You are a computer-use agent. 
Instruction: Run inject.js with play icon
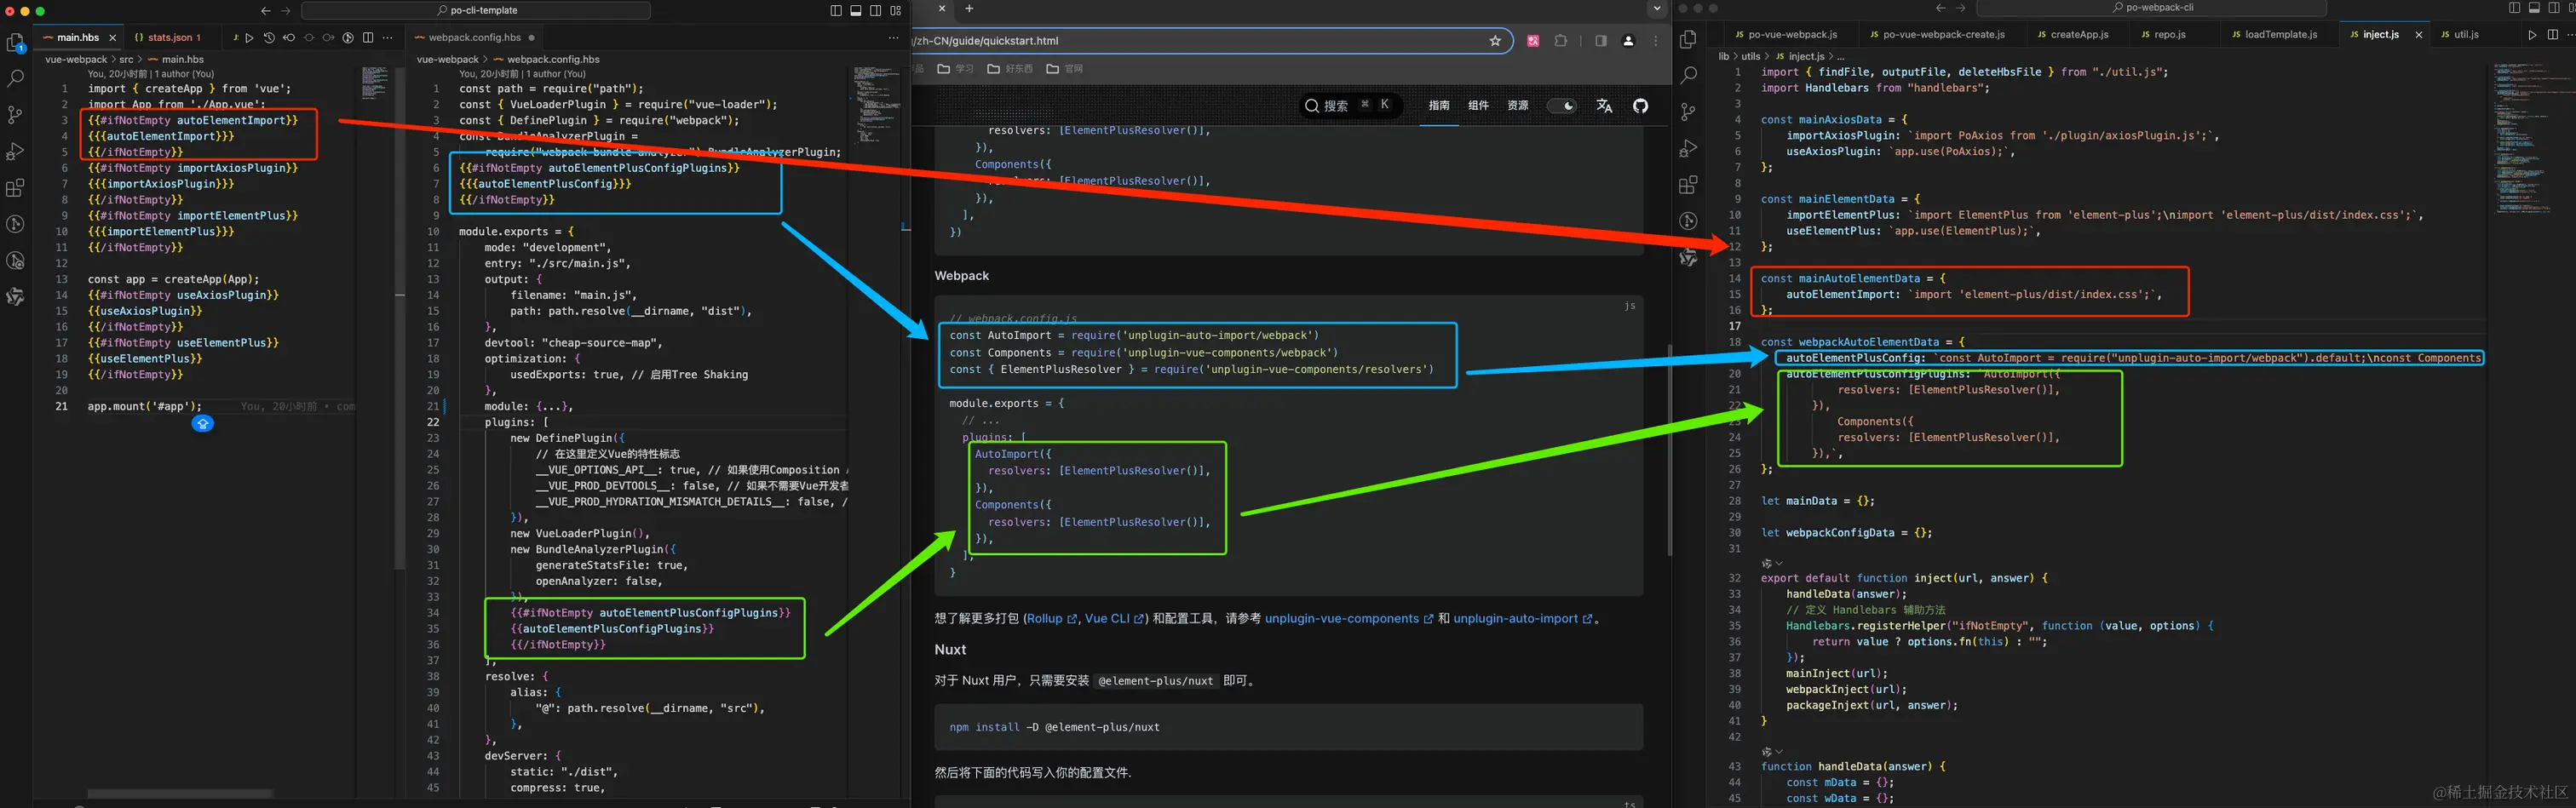click(x=2532, y=35)
